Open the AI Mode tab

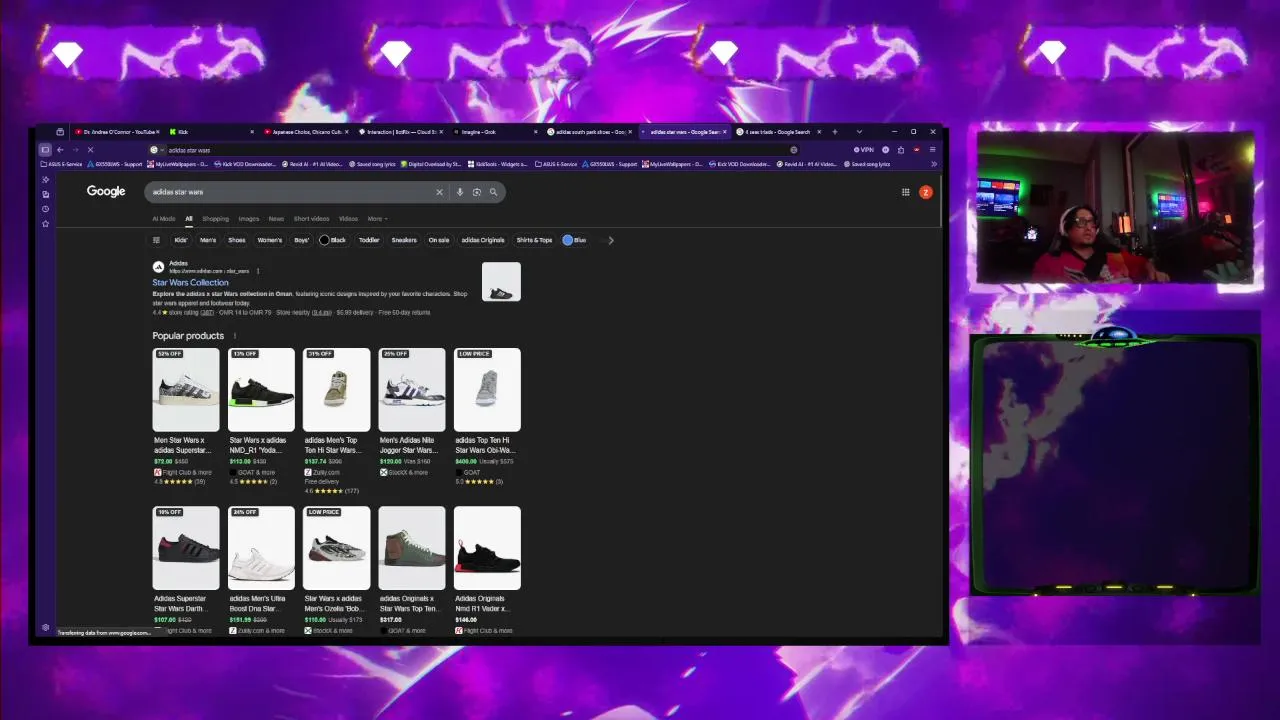[x=164, y=219]
